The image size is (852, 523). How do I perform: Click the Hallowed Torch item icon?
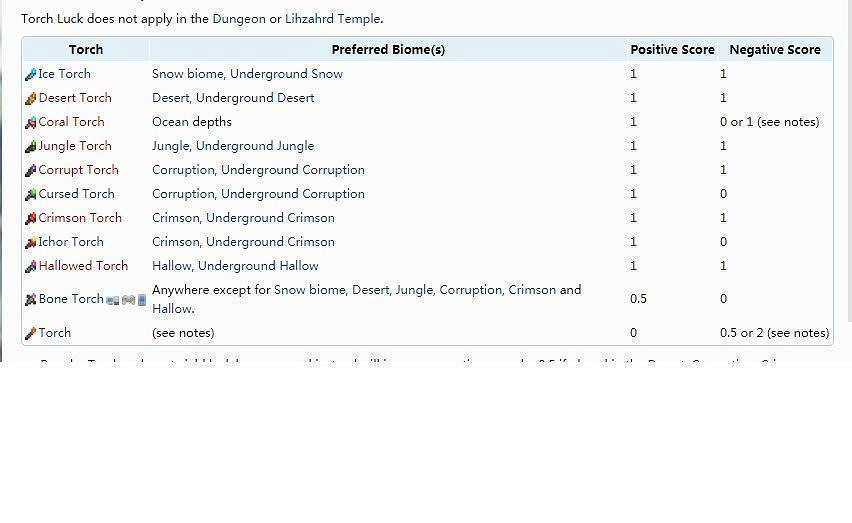(30, 266)
